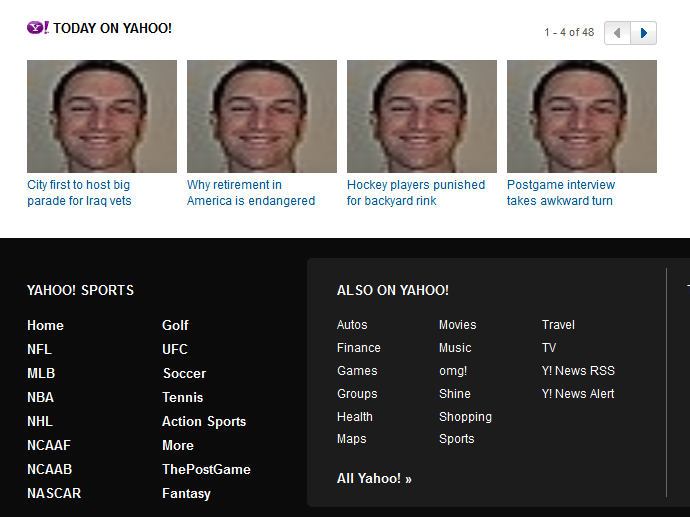Click the purple Yahoo logo icon

tap(38, 28)
